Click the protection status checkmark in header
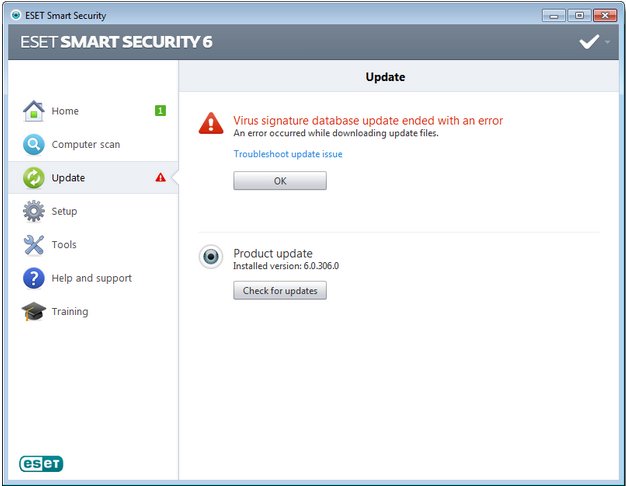 tap(589, 42)
